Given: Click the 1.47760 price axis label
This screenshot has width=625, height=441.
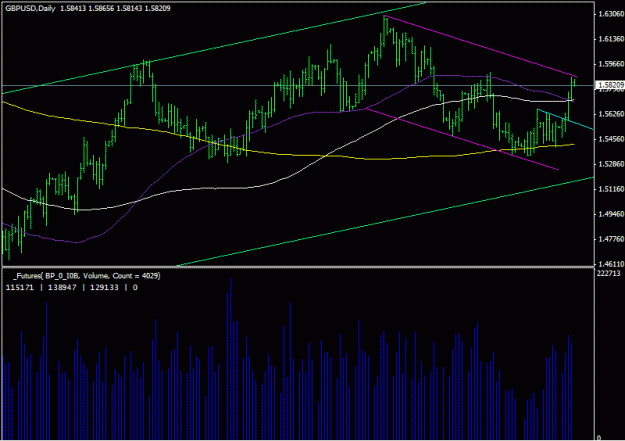Looking at the screenshot, I should 611,239.
